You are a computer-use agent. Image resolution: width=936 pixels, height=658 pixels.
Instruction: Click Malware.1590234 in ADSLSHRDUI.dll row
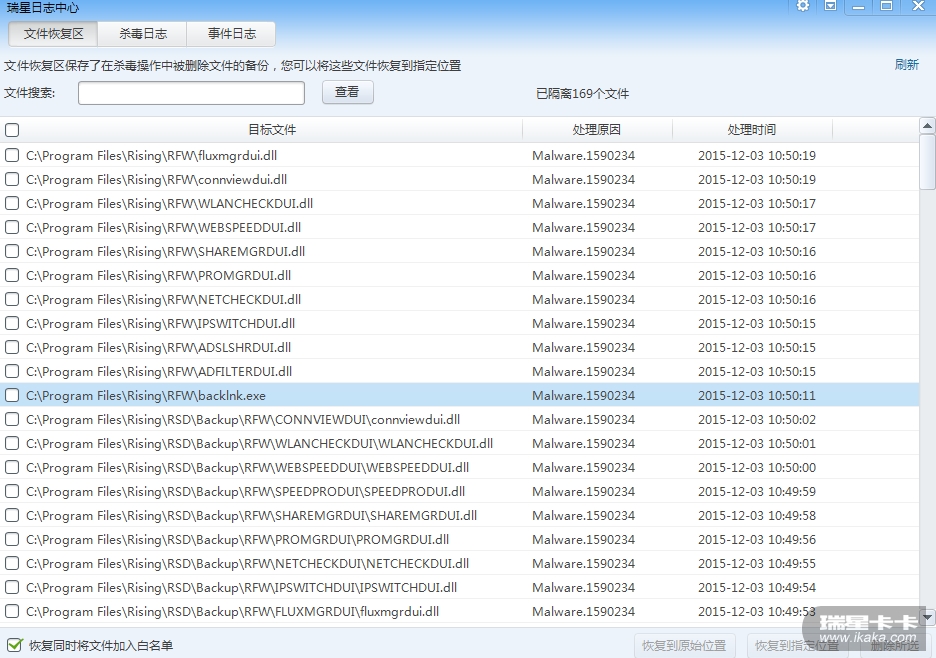583,348
